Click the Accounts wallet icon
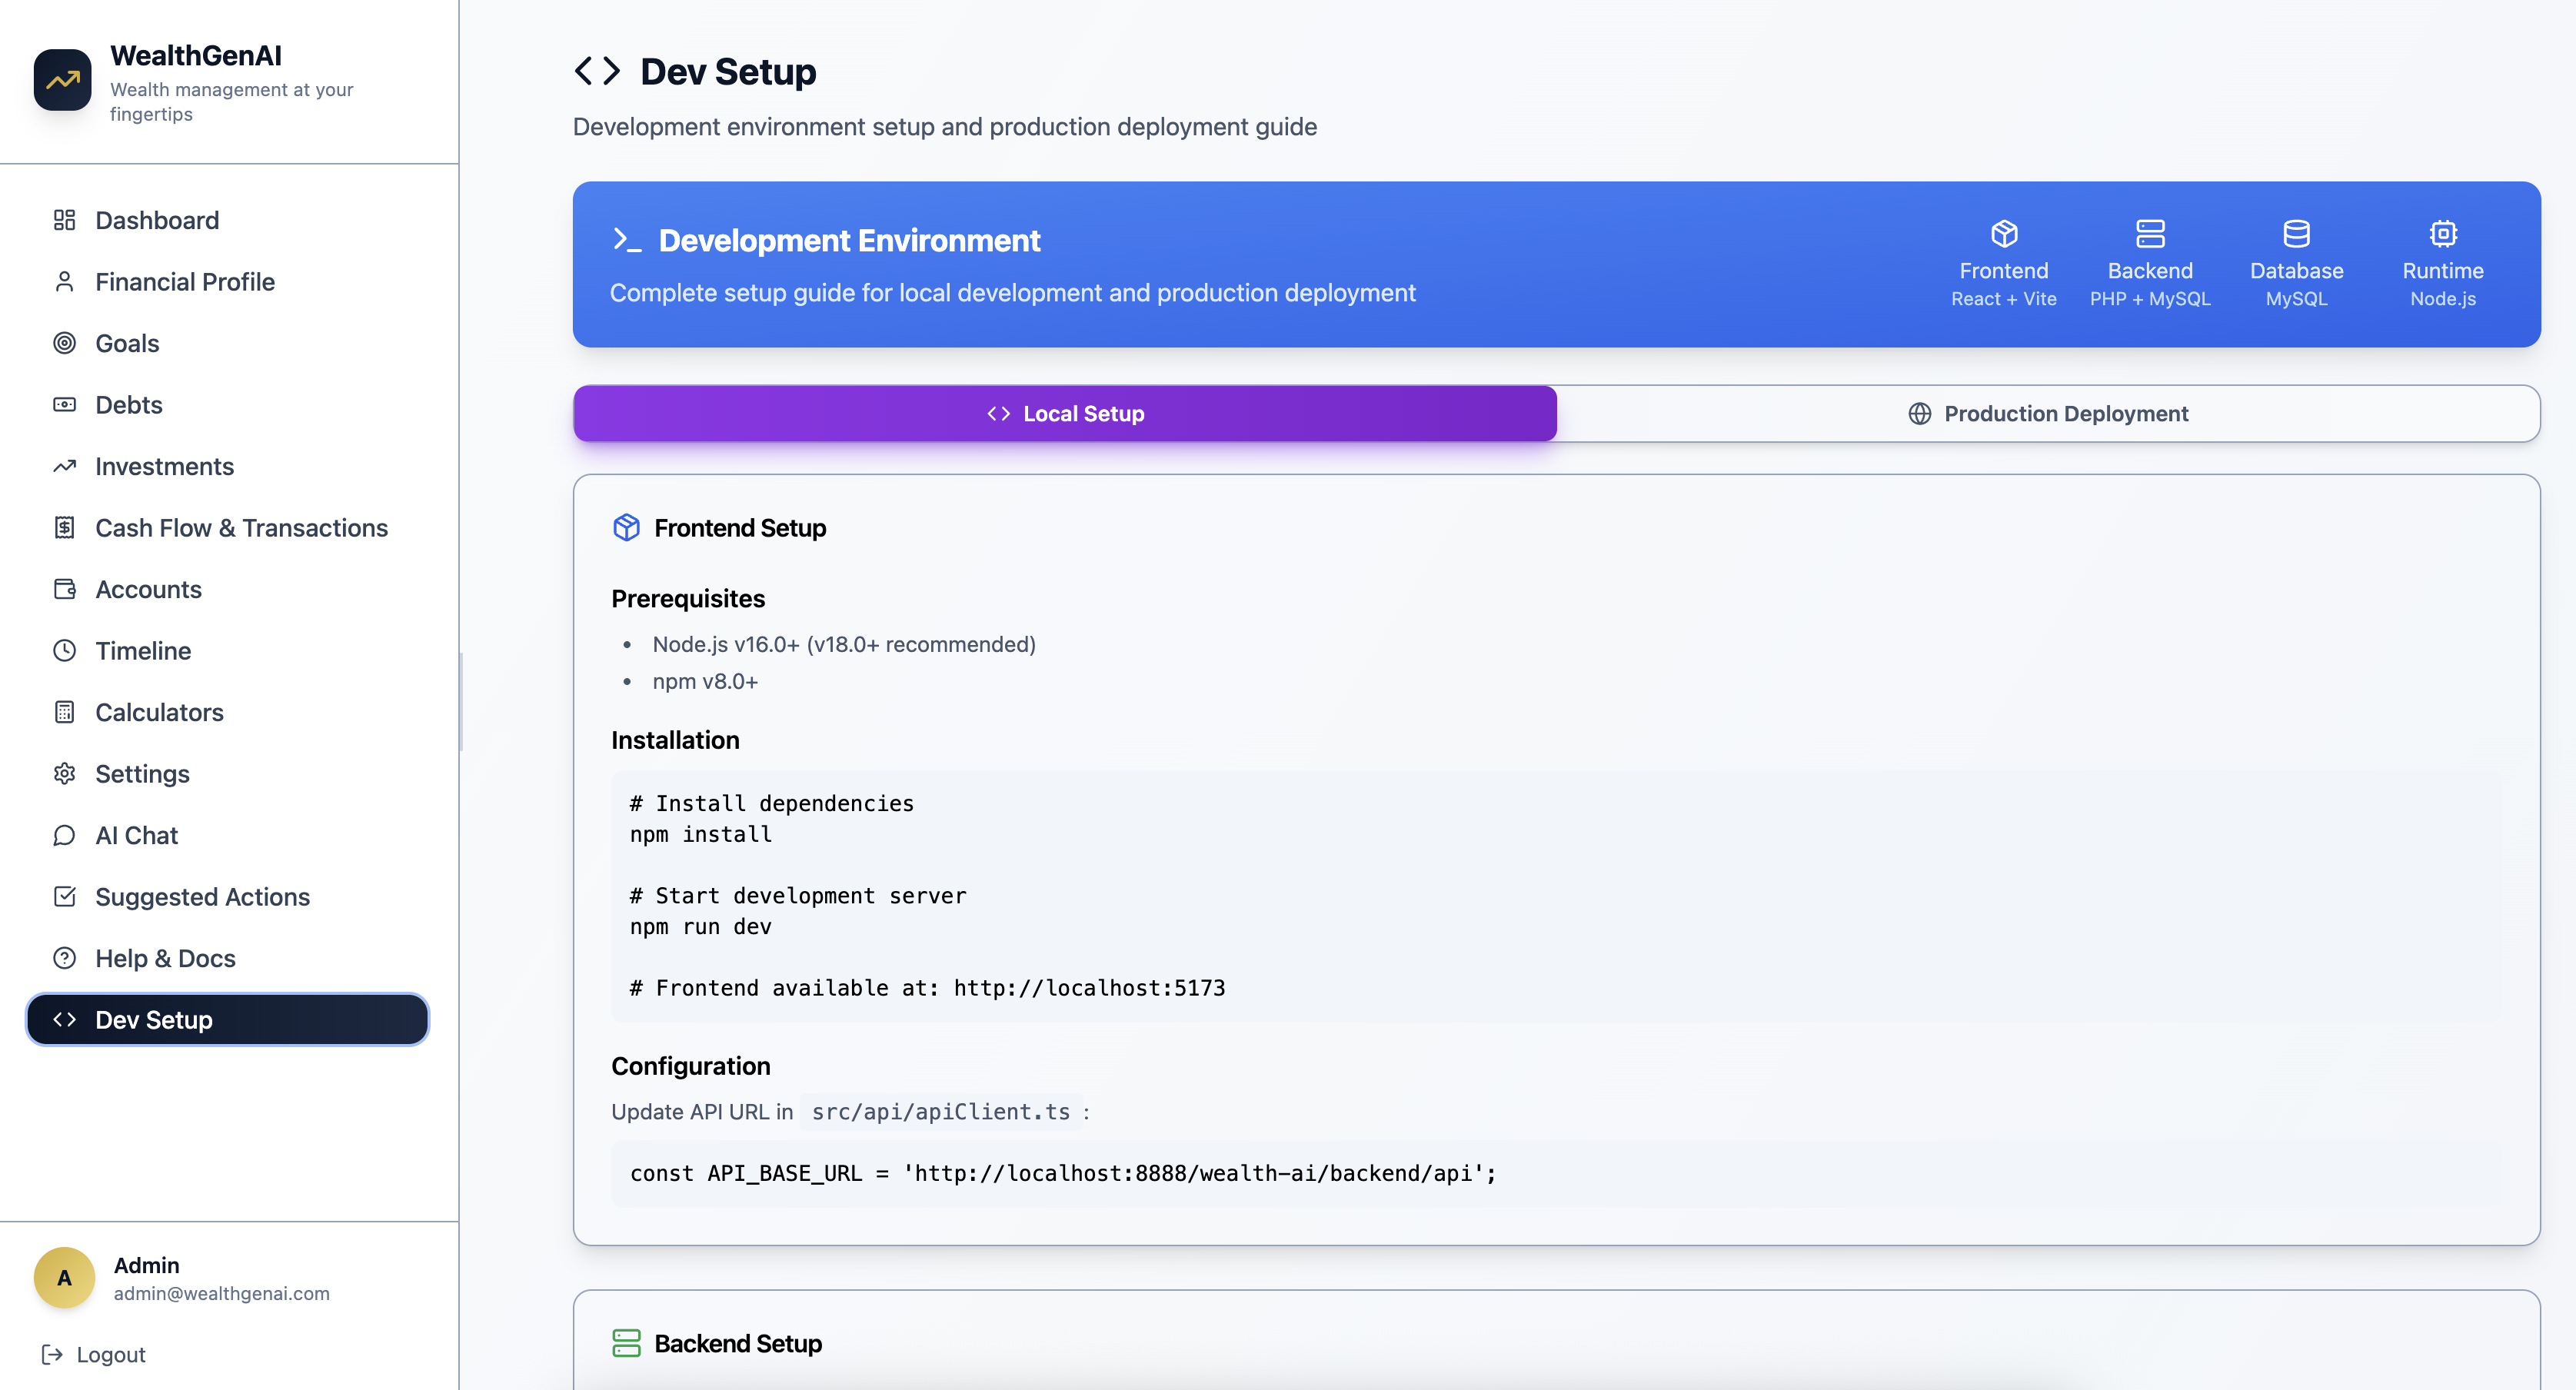Image resolution: width=2576 pixels, height=1390 pixels. (x=64, y=589)
